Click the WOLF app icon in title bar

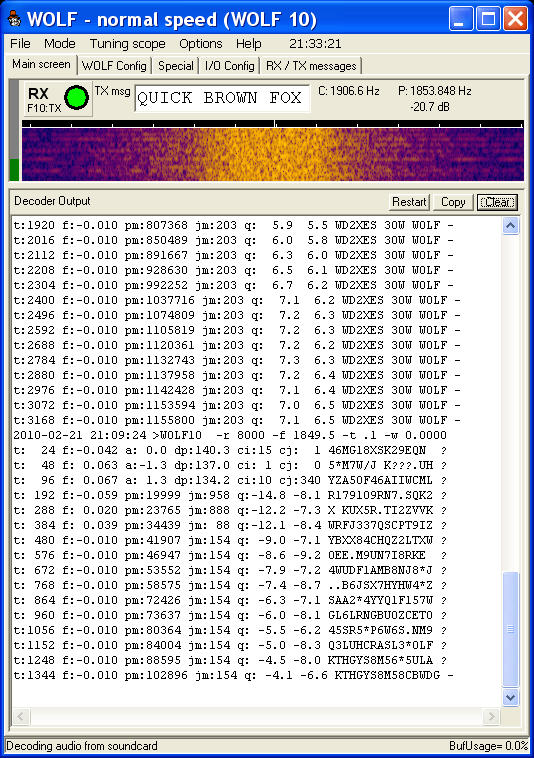click(14, 20)
